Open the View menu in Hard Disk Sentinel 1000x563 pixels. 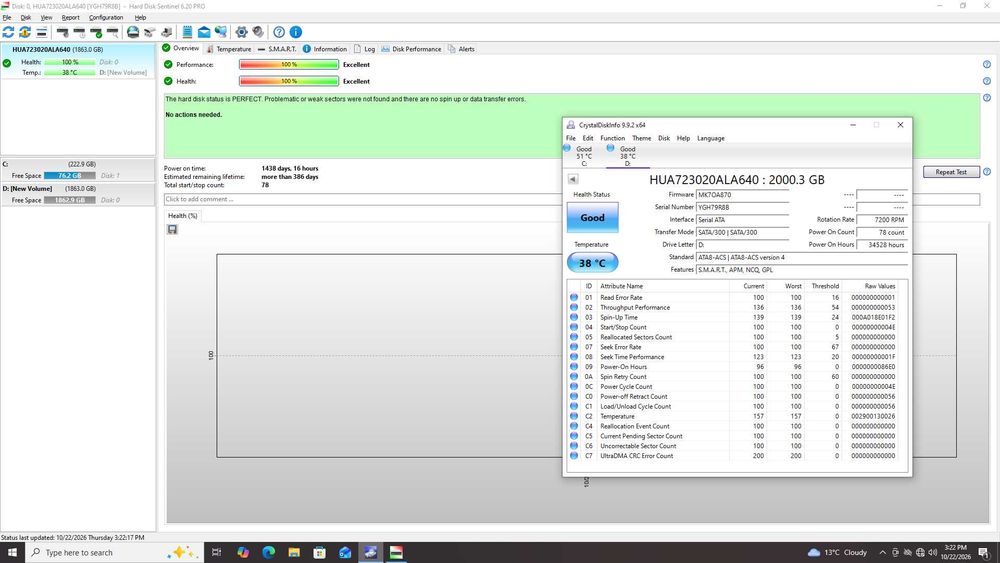(47, 18)
